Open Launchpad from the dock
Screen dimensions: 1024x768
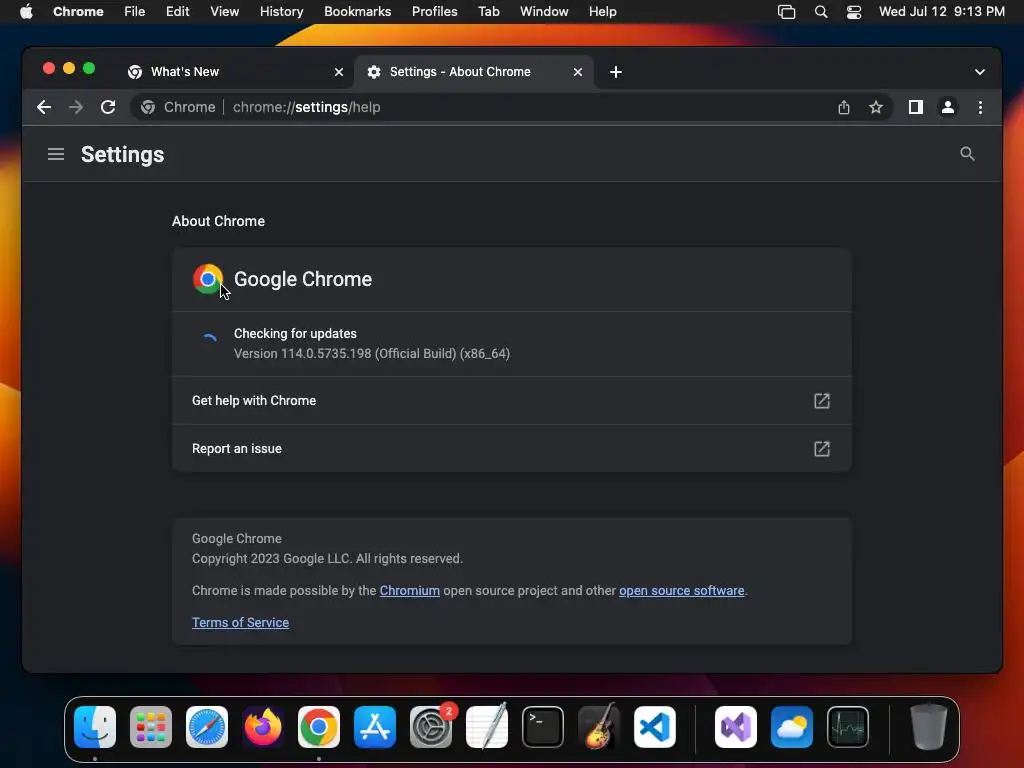click(x=151, y=727)
